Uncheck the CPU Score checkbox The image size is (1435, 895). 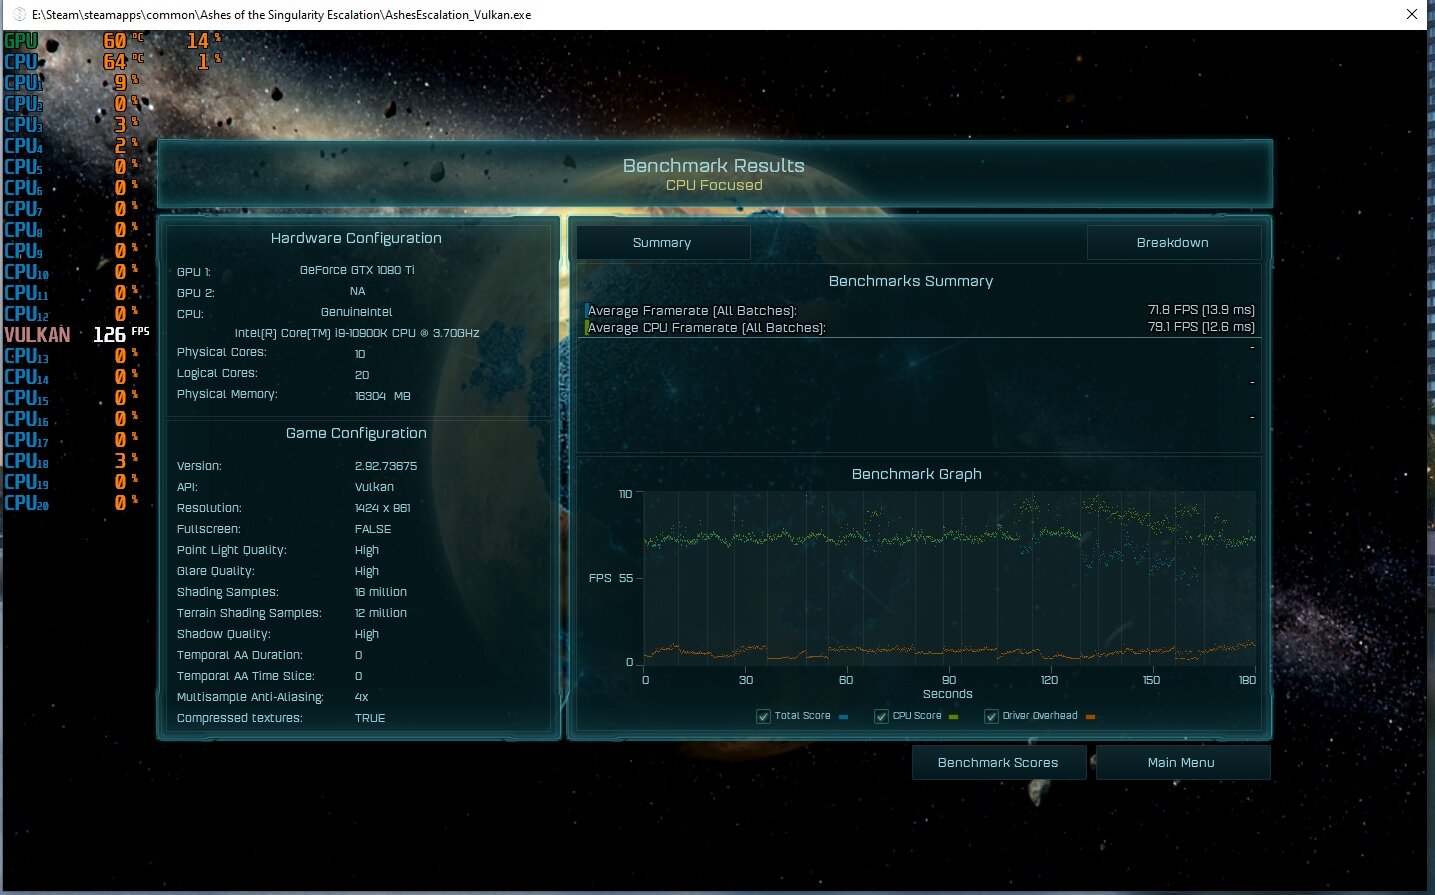pyautogui.click(x=882, y=716)
